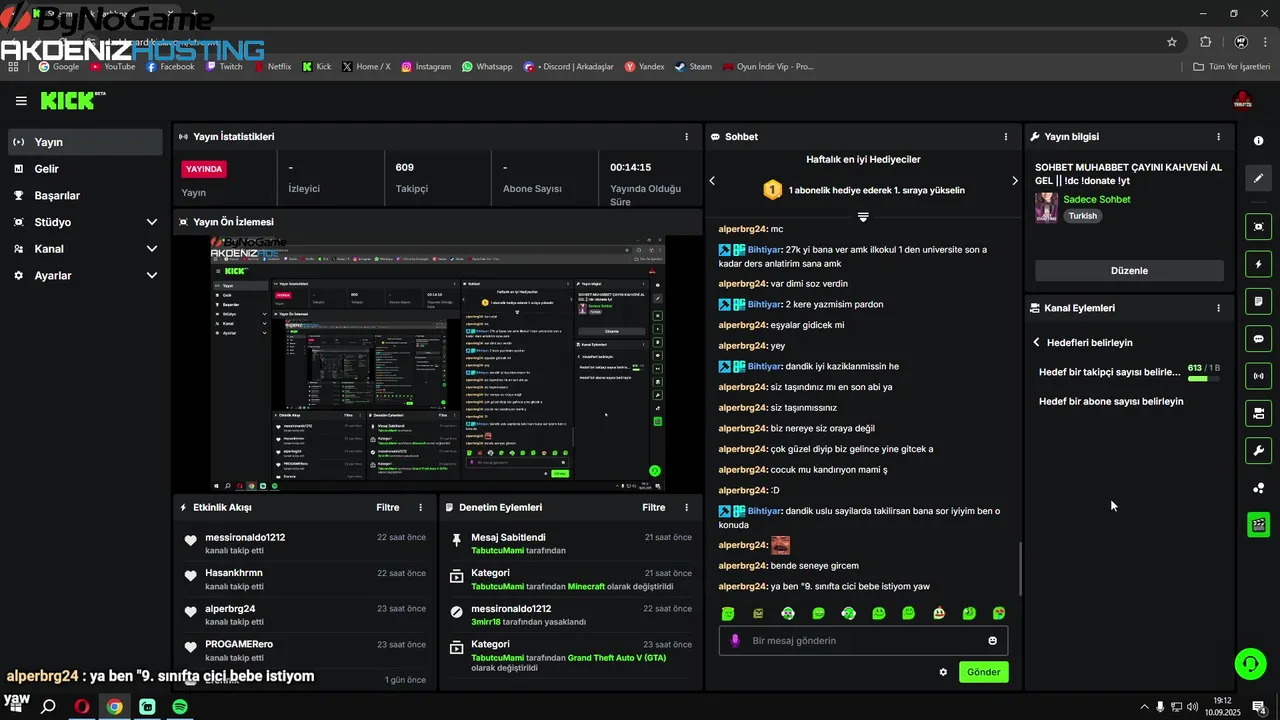
Task: Toggle the lightning activity feed icon
Action: tap(1259, 264)
